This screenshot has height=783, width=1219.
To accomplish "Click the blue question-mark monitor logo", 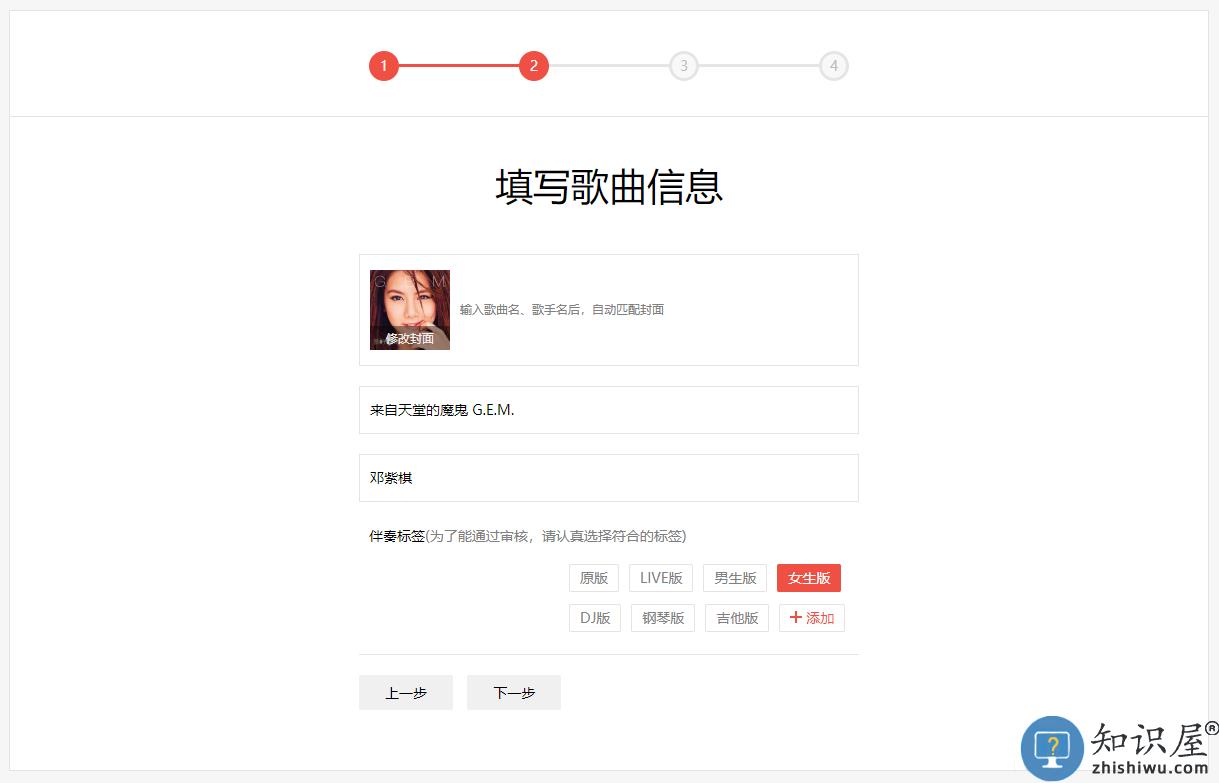I will pos(1052,748).
